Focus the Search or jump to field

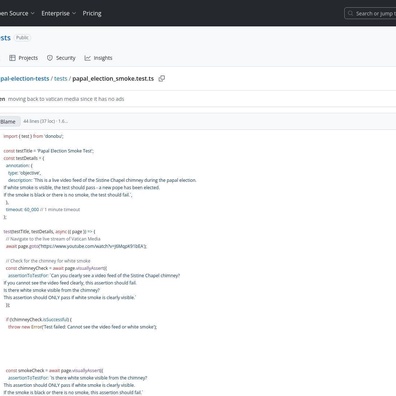[370, 14]
